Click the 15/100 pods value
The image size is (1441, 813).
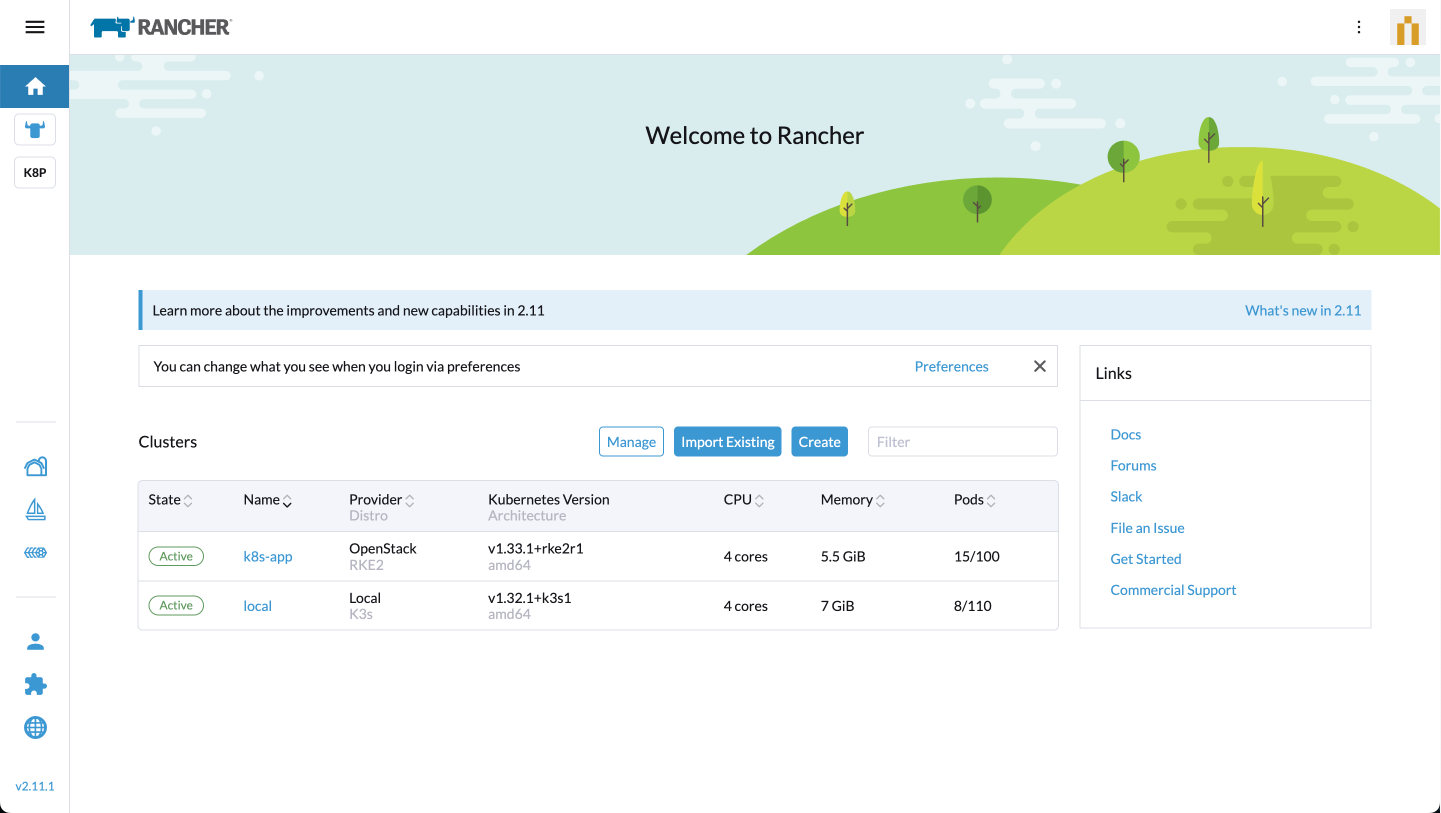(x=977, y=557)
